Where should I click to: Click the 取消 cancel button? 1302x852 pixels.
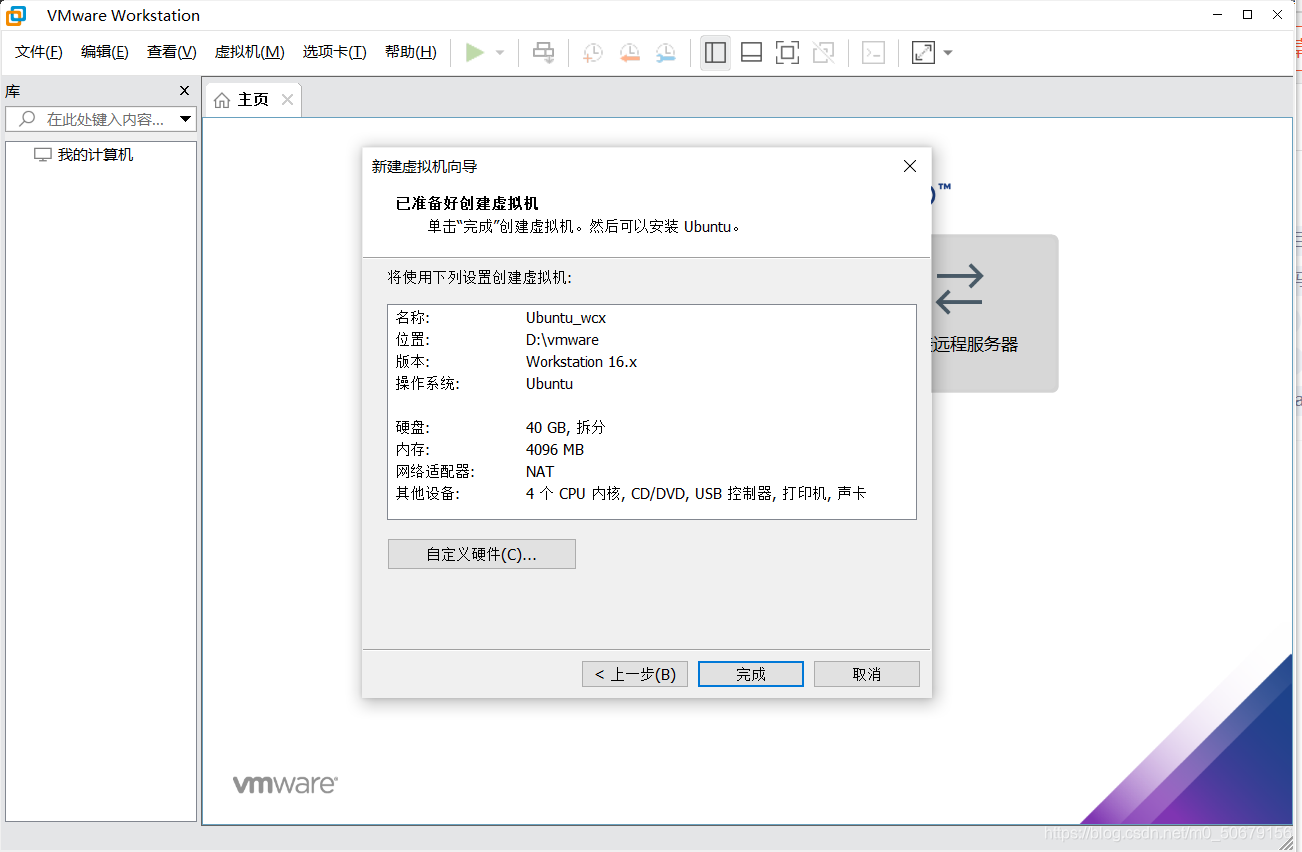point(867,674)
